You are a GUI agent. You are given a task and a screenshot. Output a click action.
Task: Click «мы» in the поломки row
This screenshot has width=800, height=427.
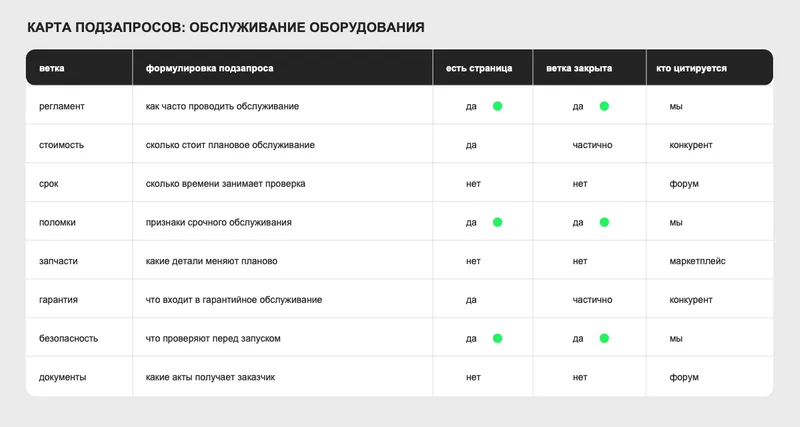(676, 222)
